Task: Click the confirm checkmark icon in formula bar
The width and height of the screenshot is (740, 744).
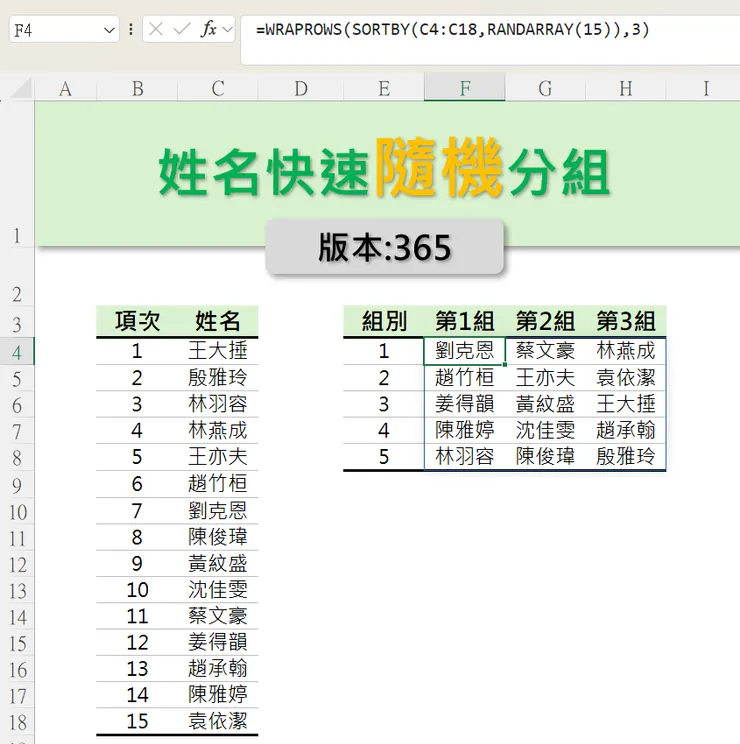Action: (x=182, y=29)
